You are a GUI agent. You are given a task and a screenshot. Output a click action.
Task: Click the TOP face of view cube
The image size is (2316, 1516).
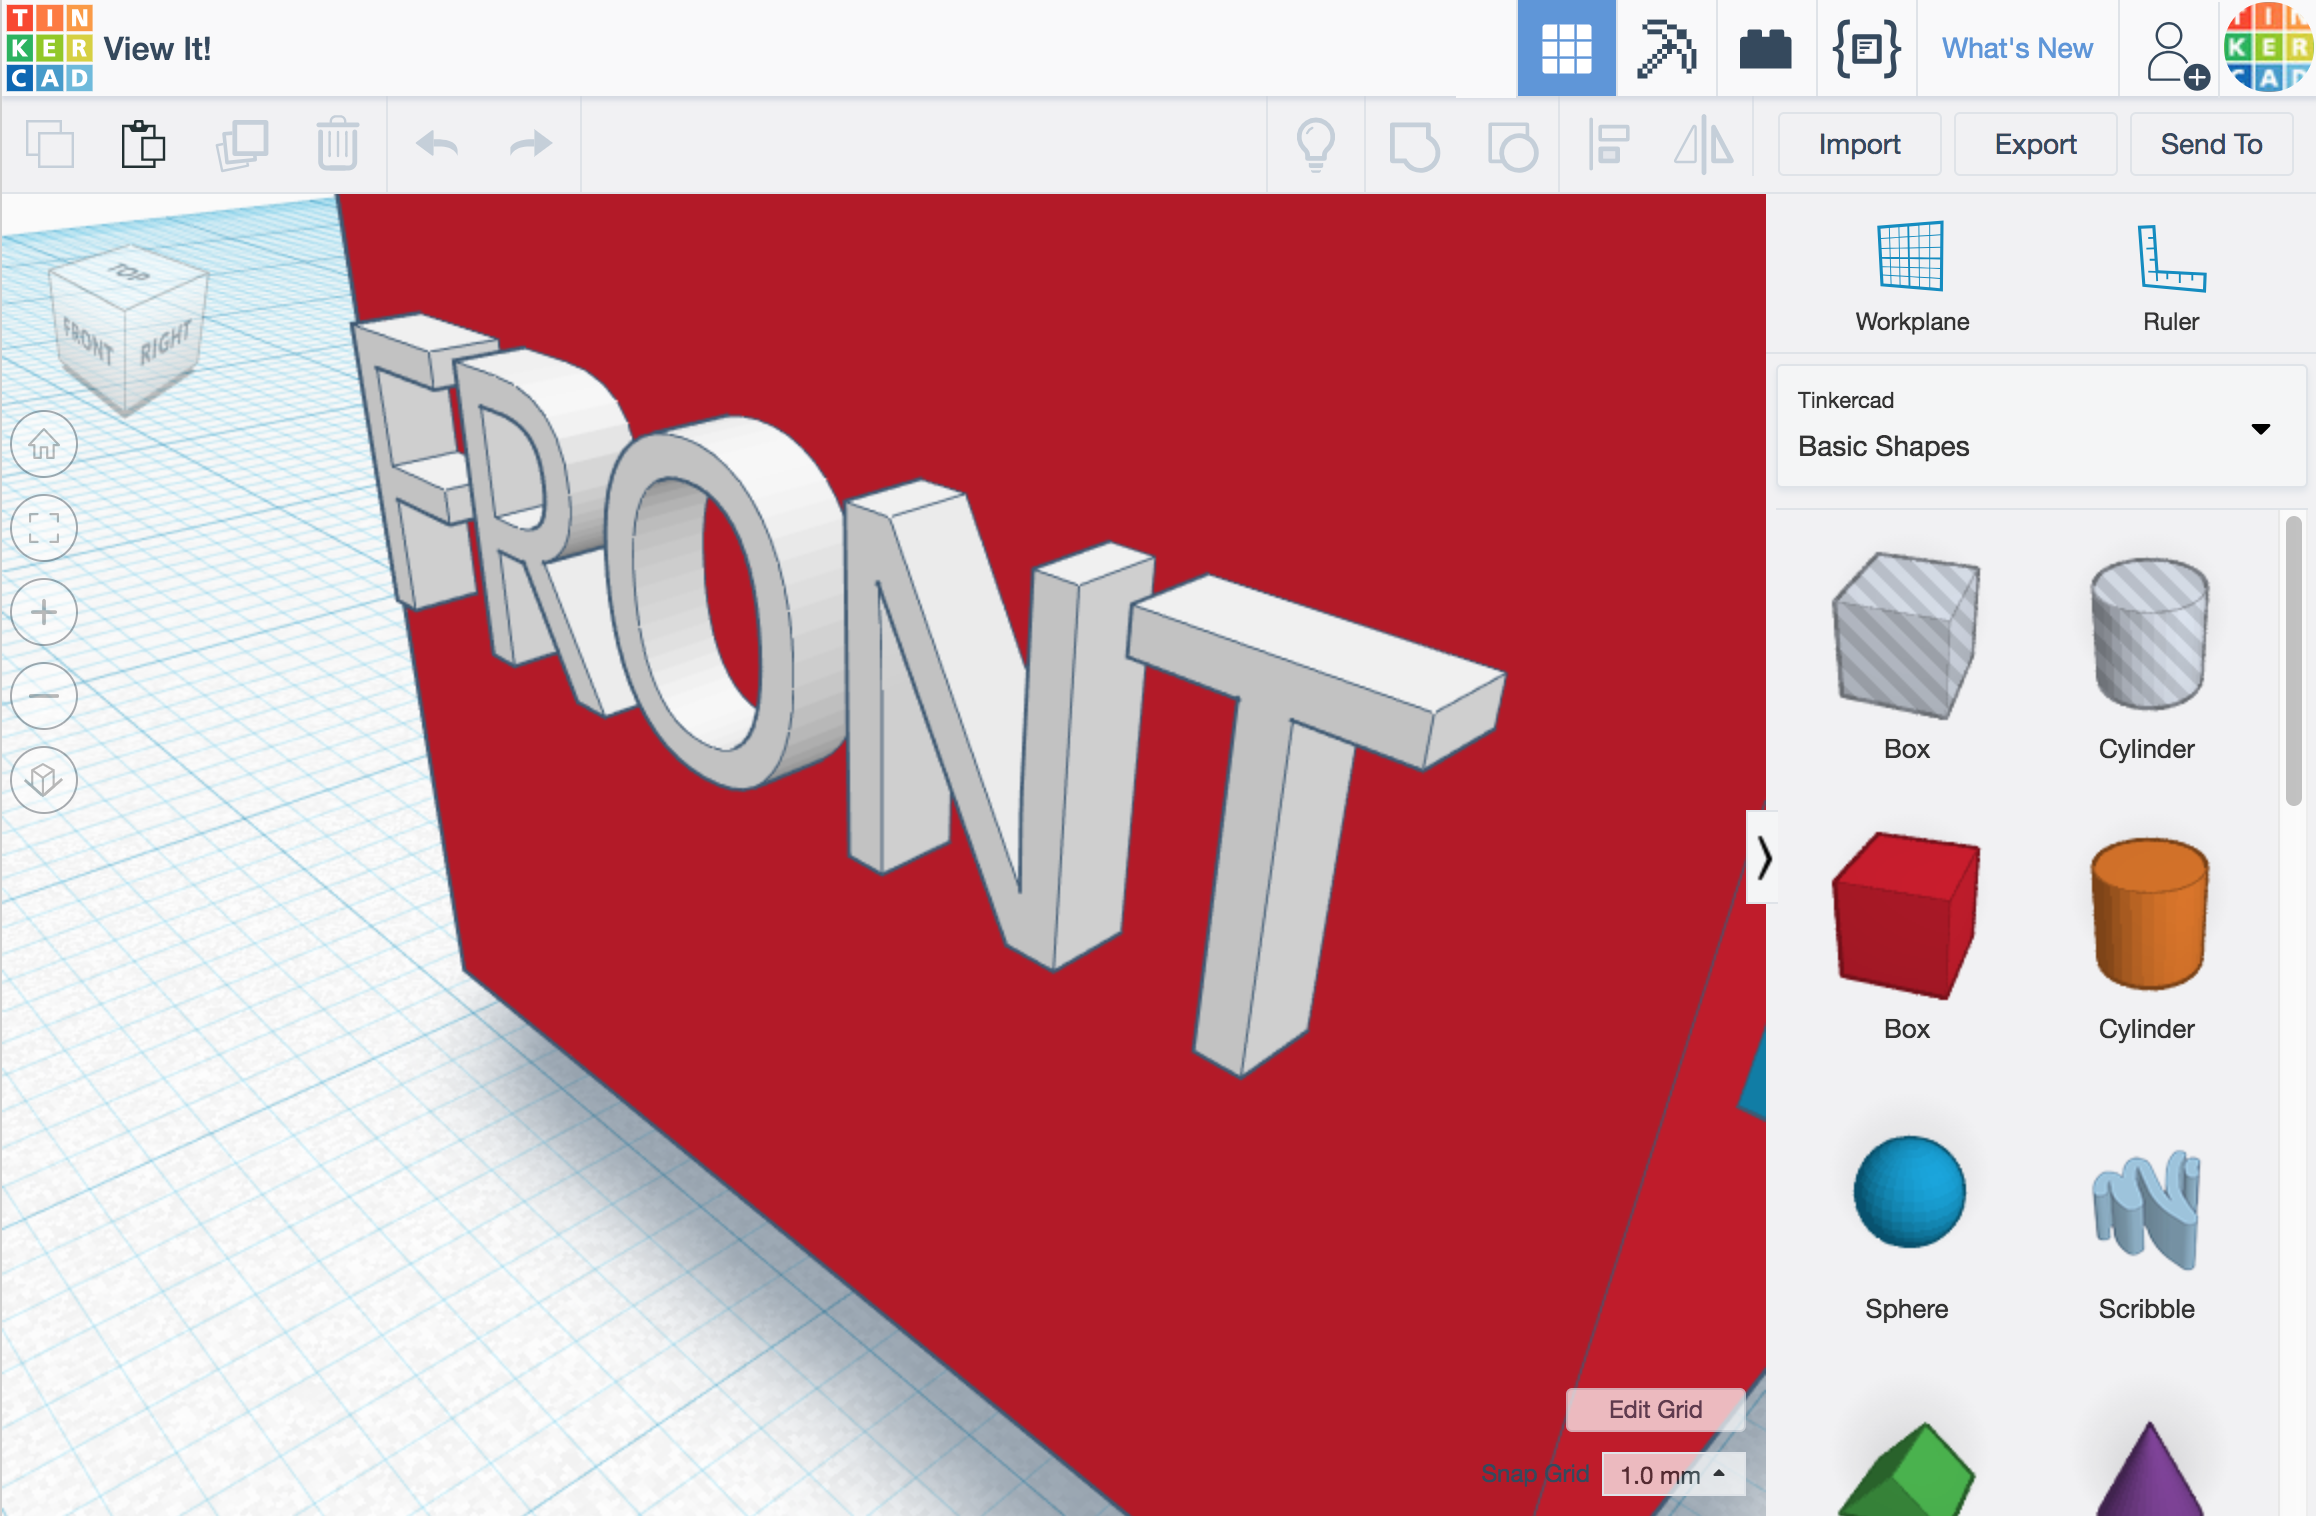(128, 272)
